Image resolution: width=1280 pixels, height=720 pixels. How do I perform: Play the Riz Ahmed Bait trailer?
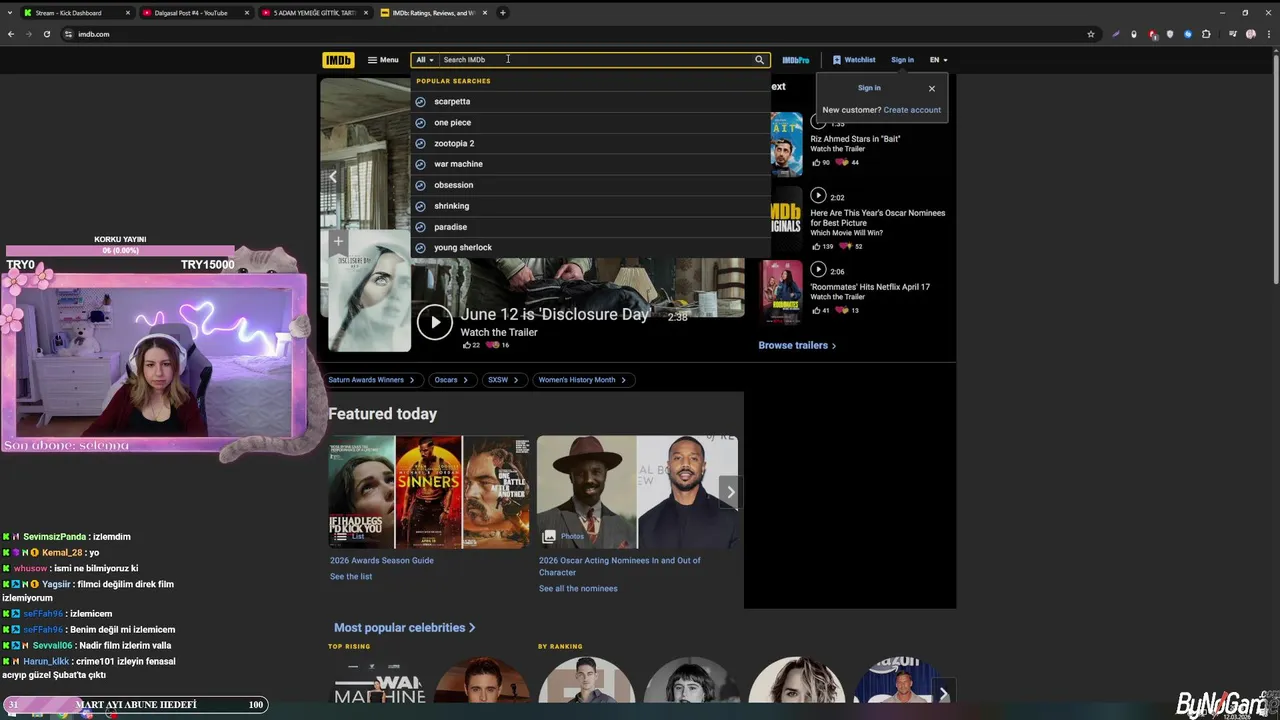(818, 122)
